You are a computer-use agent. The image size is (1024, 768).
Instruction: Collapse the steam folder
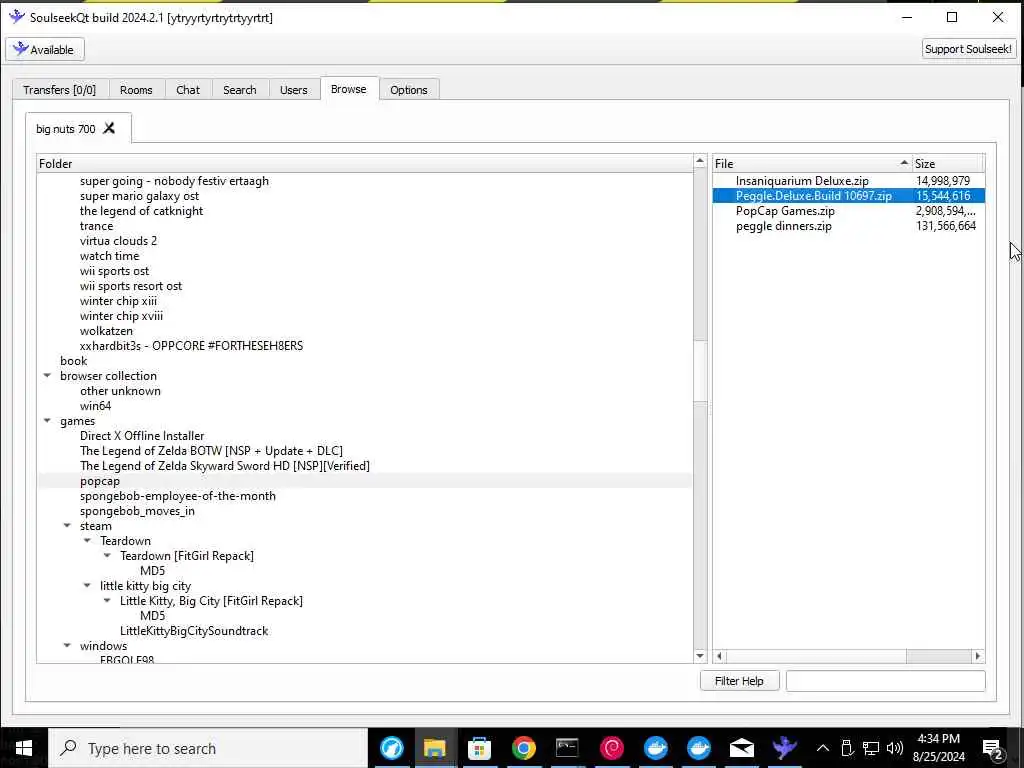(67, 526)
